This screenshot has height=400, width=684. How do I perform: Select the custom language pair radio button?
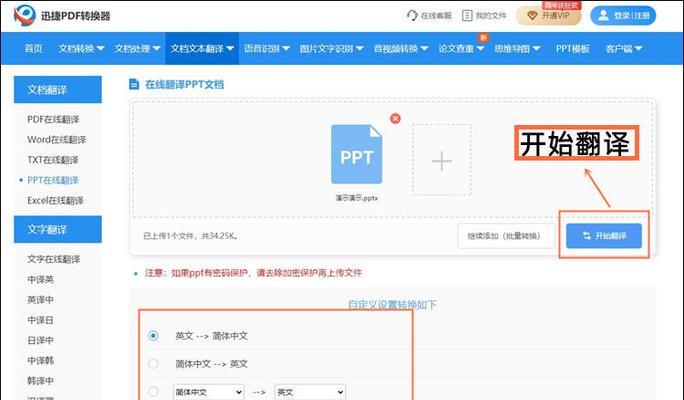(x=153, y=391)
